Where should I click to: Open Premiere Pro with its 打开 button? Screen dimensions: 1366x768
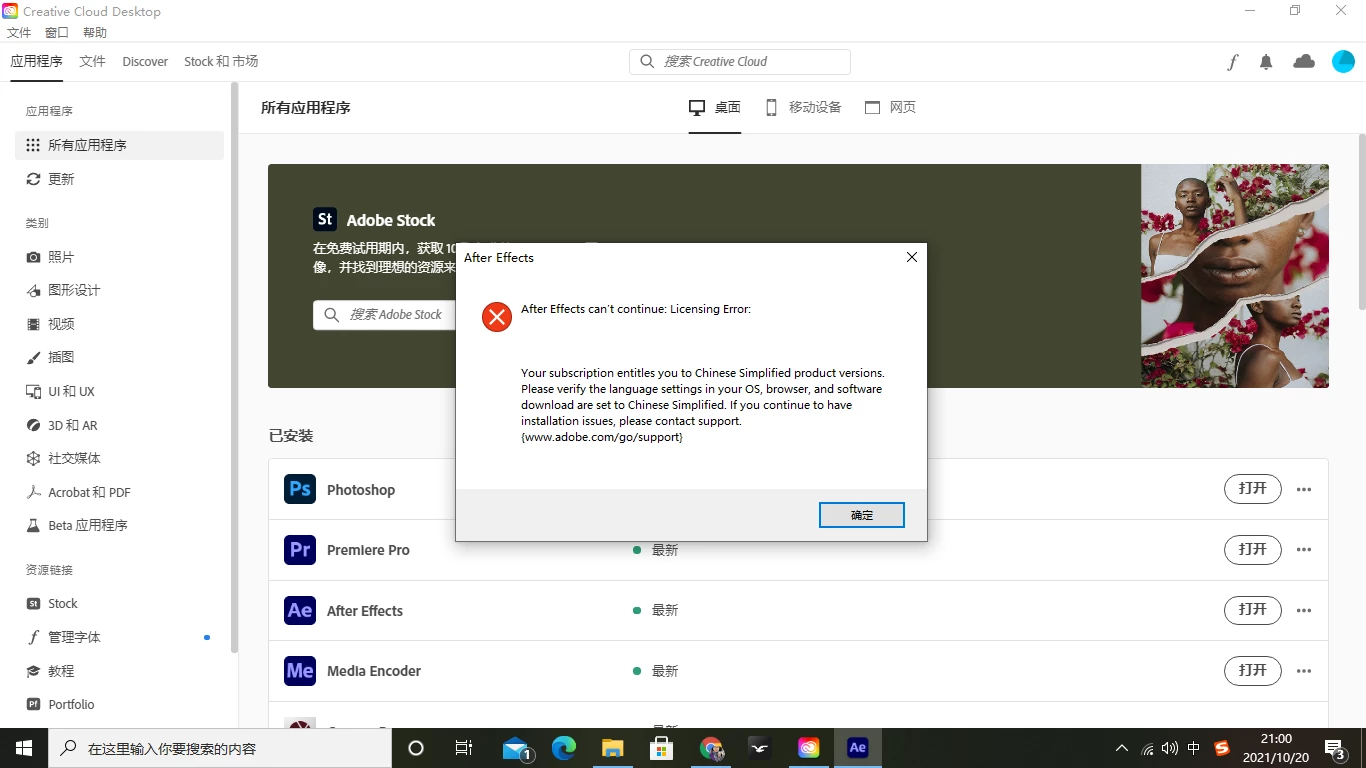[1253, 549]
